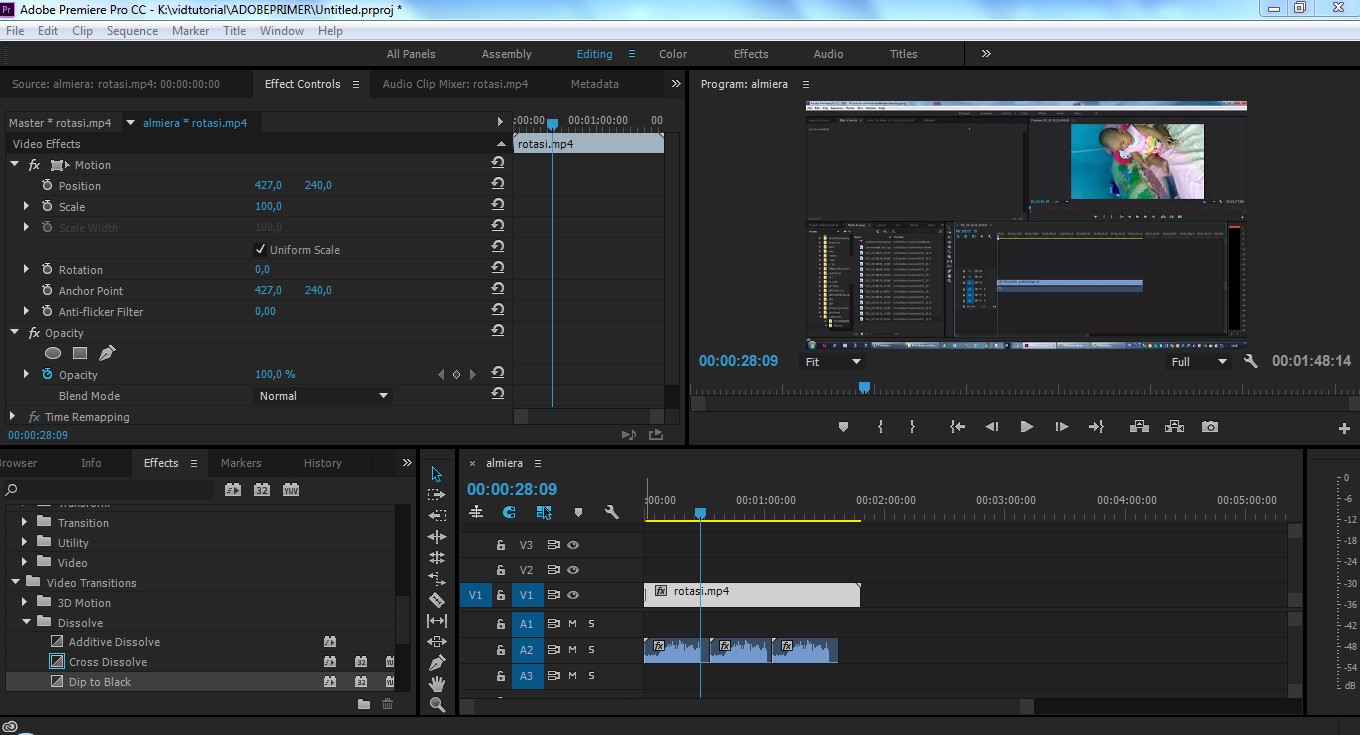
Task: Open the Sequence menu
Action: pyautogui.click(x=132, y=31)
